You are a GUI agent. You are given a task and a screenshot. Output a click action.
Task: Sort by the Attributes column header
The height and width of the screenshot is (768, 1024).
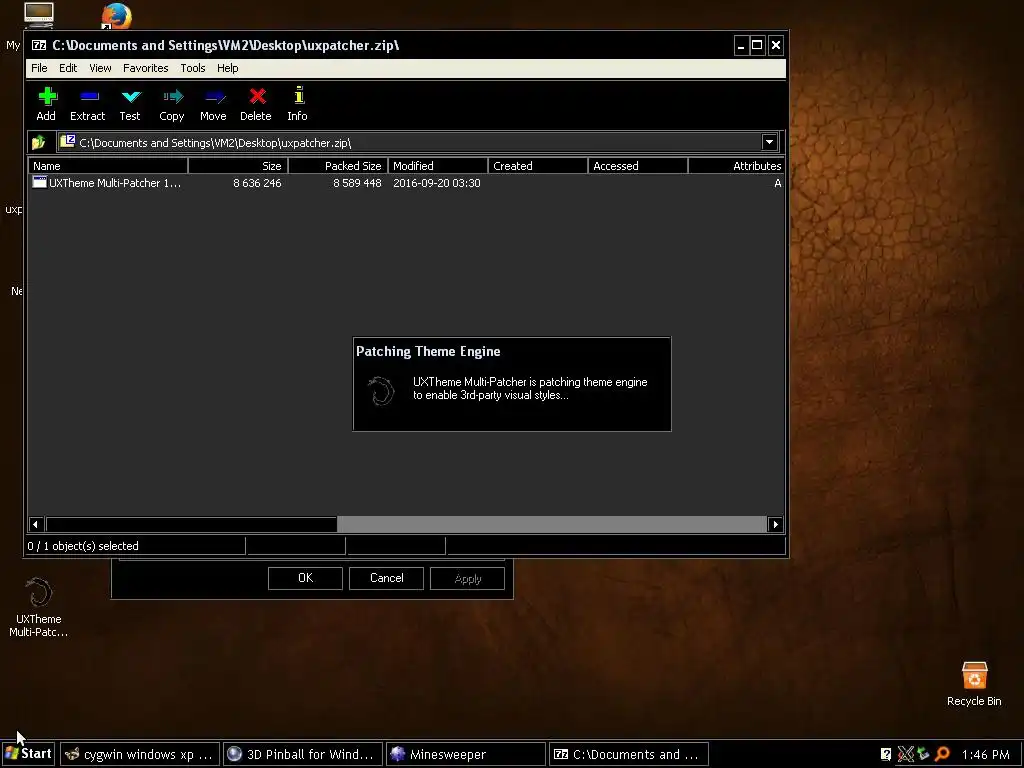click(736, 166)
